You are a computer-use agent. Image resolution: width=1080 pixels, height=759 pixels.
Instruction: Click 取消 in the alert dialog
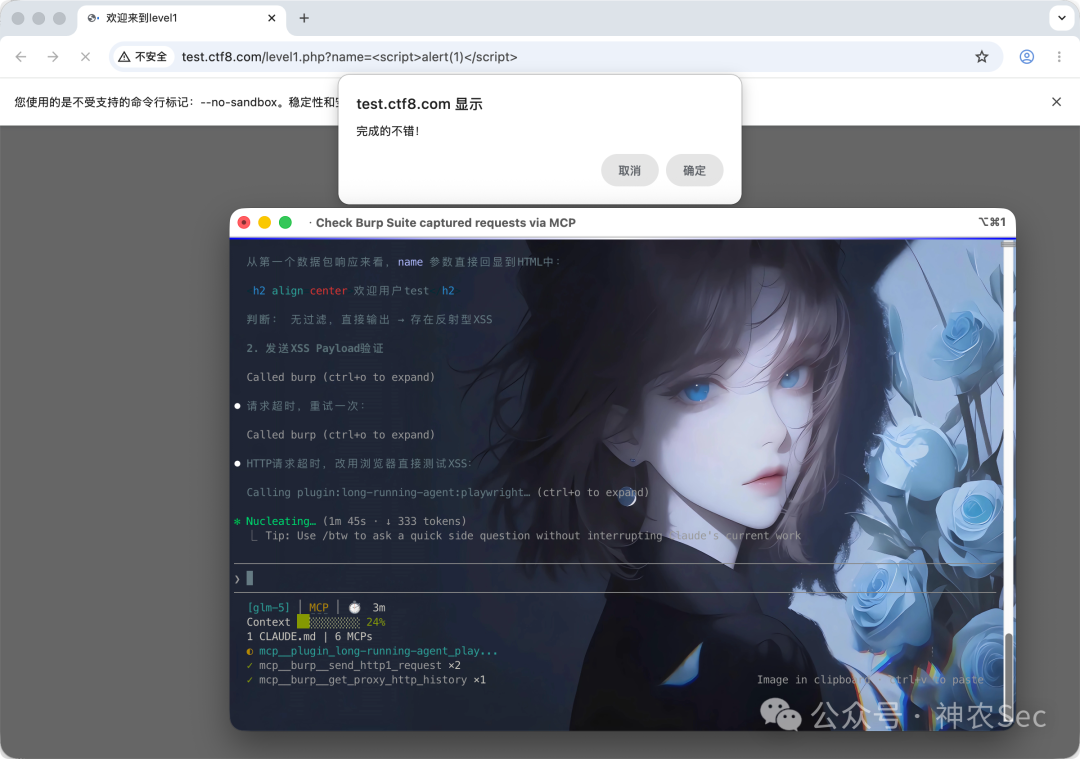click(630, 170)
